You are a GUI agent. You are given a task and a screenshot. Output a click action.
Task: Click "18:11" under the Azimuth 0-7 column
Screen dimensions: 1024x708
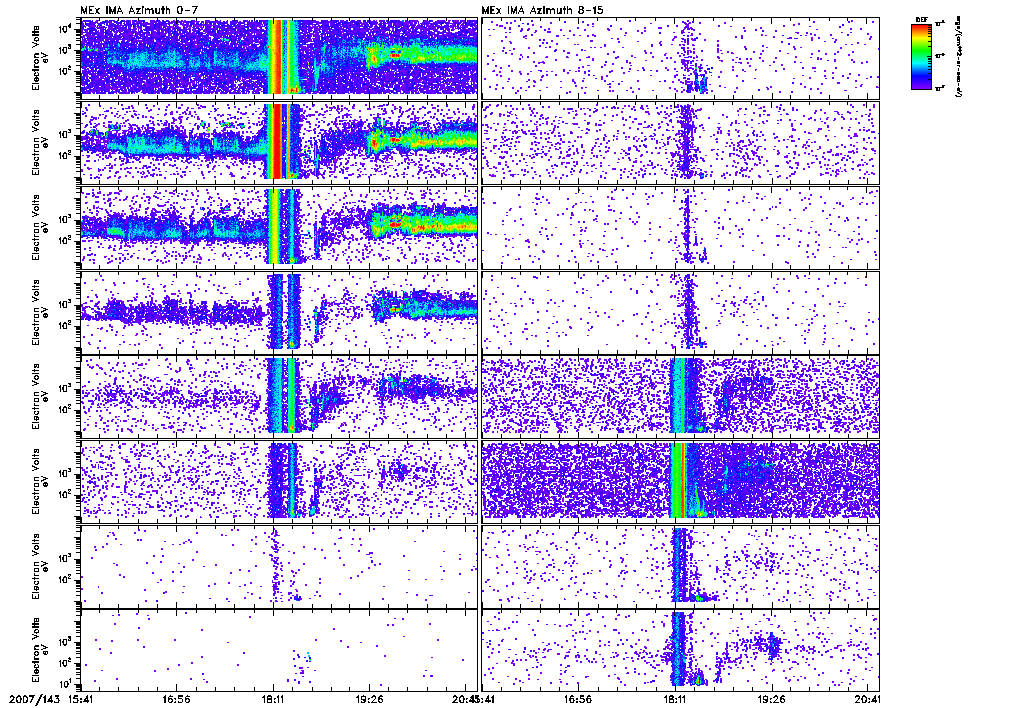pos(273,699)
